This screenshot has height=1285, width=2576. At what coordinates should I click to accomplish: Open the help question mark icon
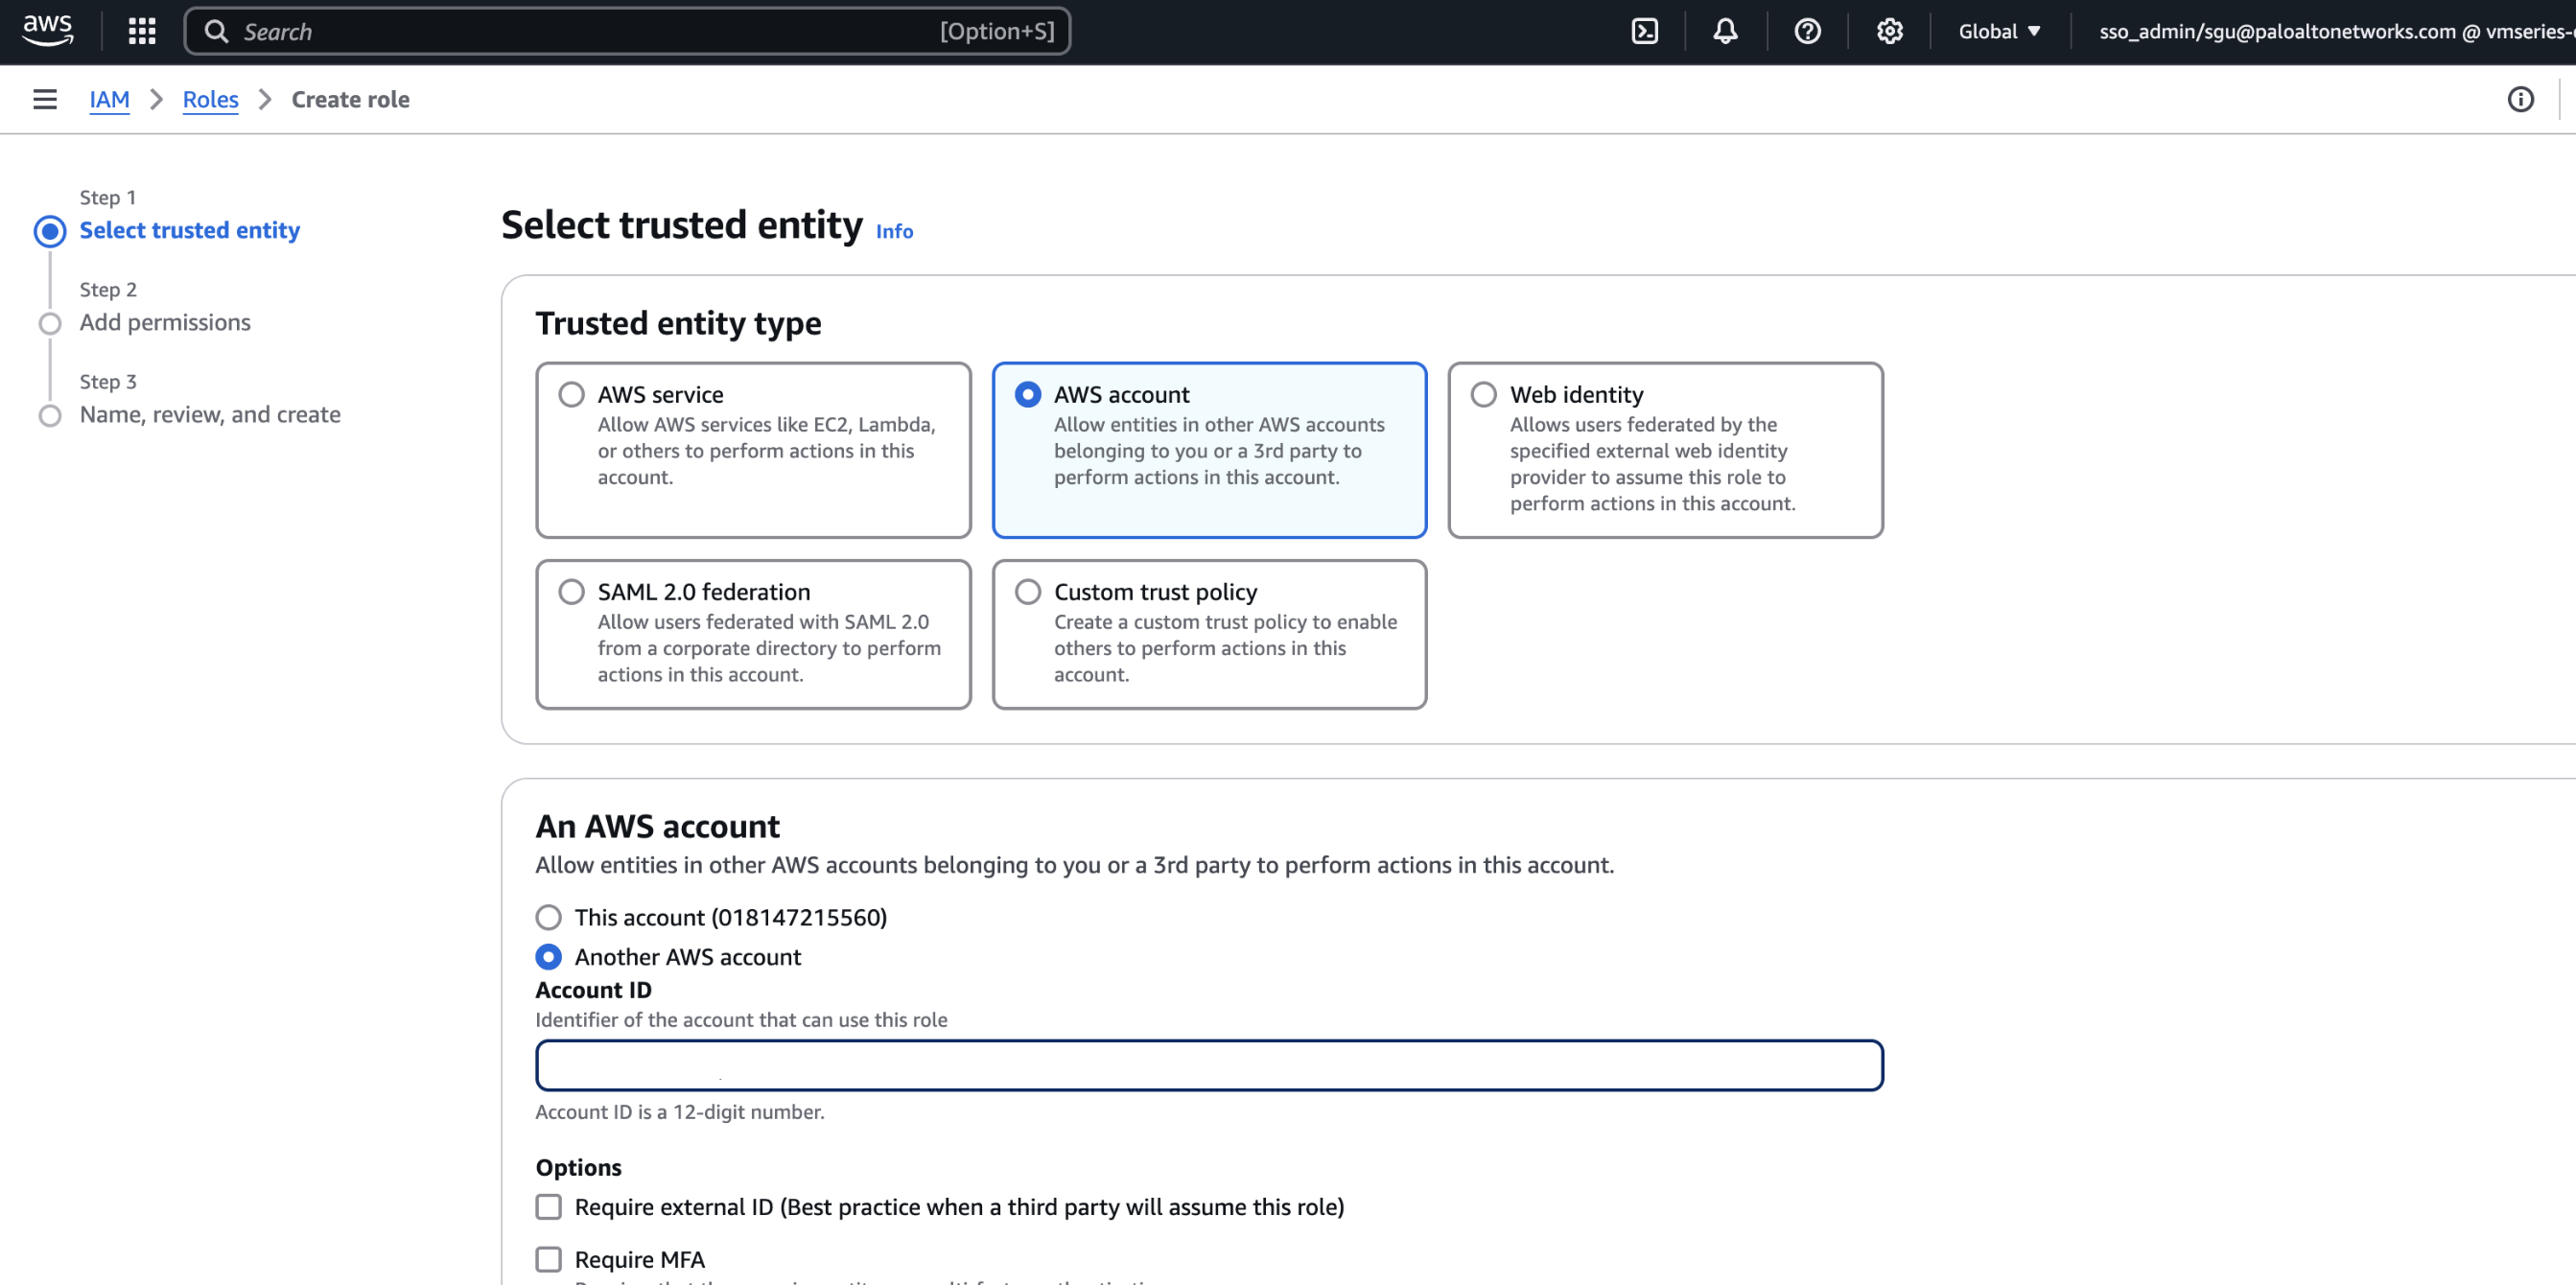1807,31
